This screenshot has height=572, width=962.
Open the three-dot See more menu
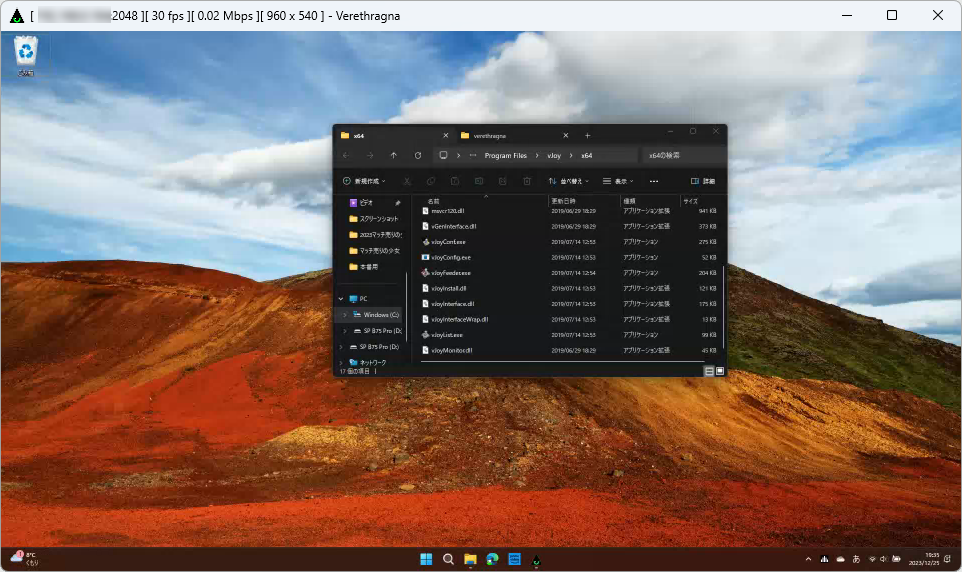pyautogui.click(x=653, y=181)
